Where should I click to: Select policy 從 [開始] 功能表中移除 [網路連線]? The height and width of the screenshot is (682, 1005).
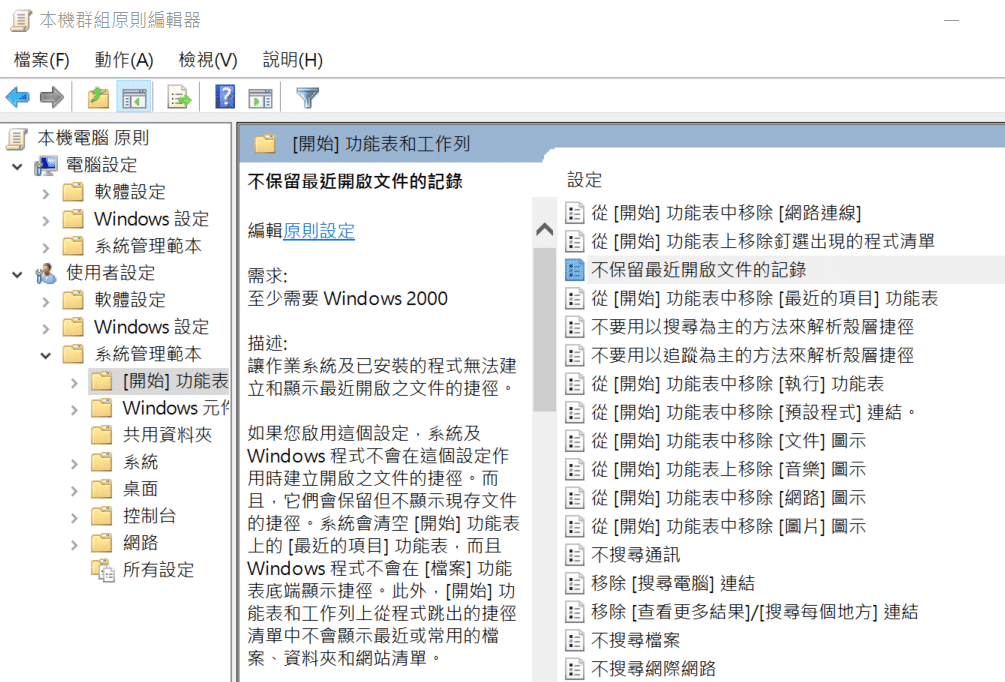[x=726, y=213]
